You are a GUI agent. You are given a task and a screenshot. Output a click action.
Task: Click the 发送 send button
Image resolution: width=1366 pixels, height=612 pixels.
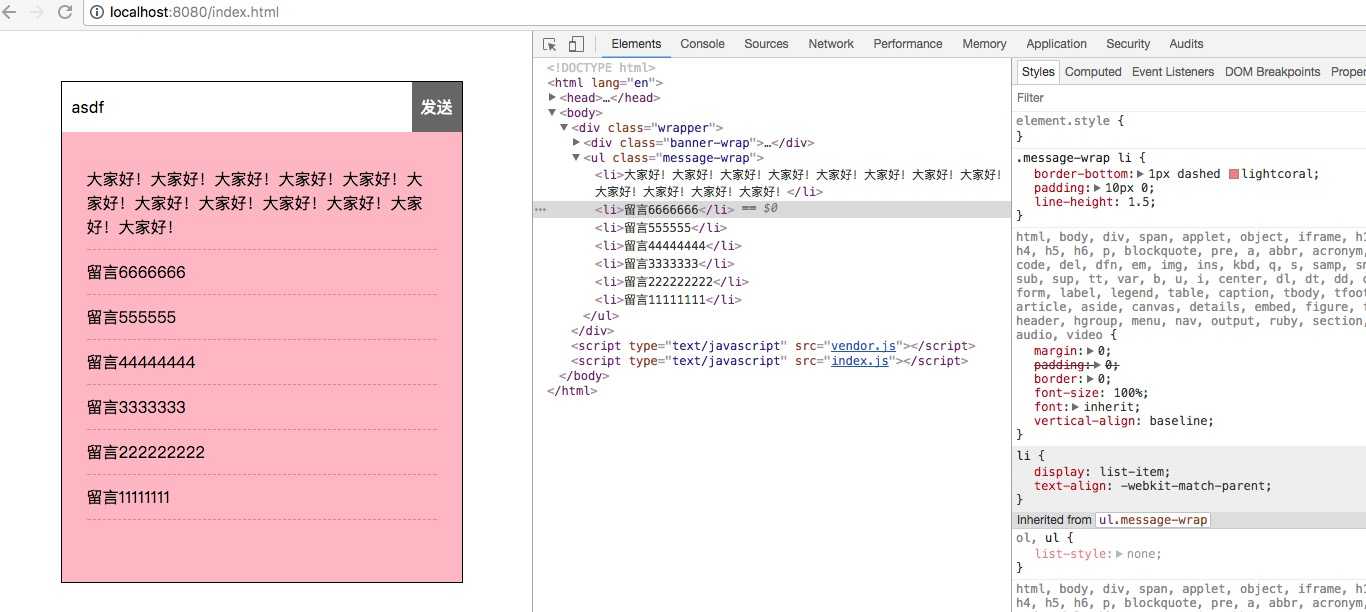[x=437, y=107]
